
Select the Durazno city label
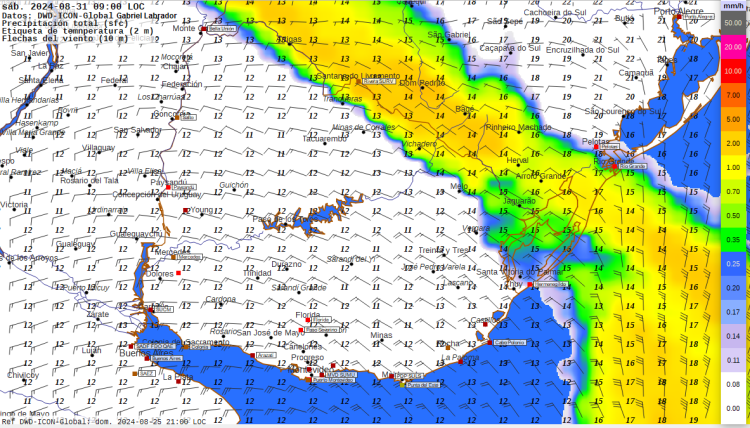pyautogui.click(x=287, y=263)
